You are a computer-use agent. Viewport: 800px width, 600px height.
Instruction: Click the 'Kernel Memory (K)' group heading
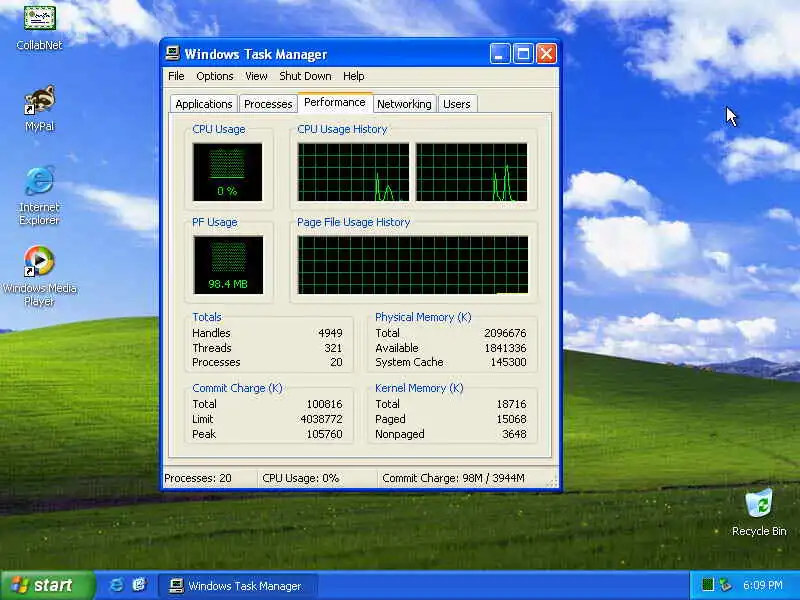coord(419,388)
